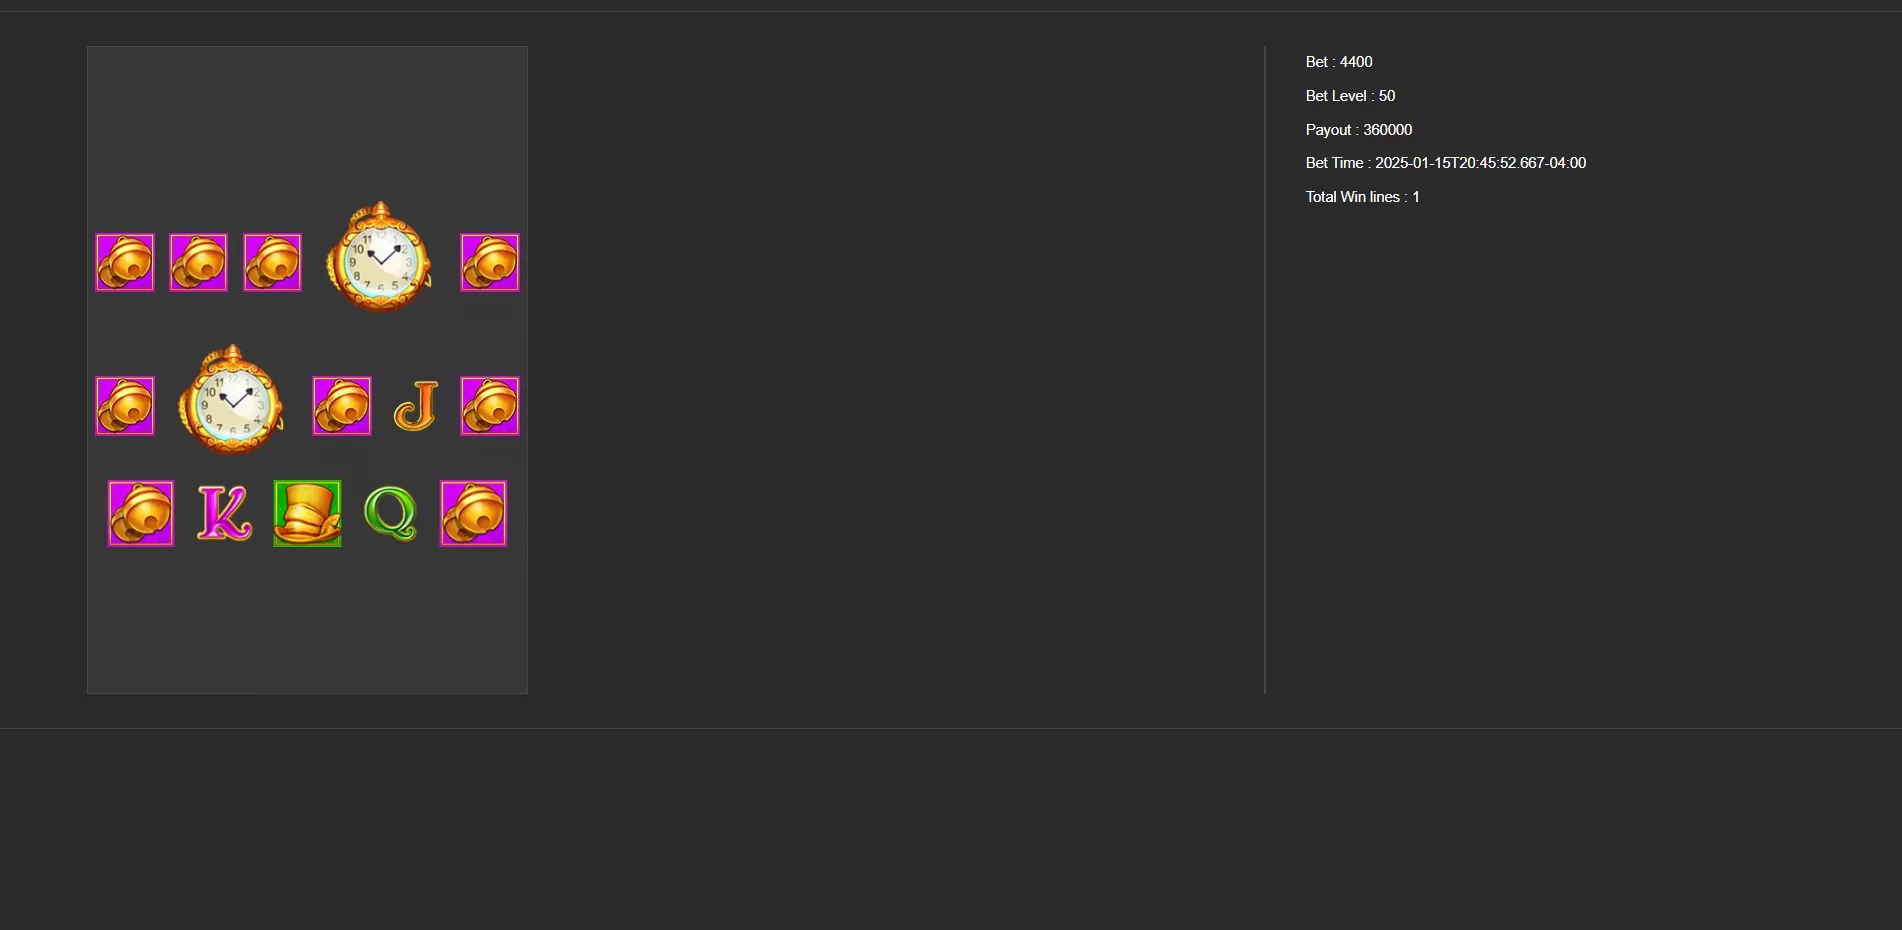Click the Bet Level : 50 text
1902x930 pixels.
[1350, 96]
